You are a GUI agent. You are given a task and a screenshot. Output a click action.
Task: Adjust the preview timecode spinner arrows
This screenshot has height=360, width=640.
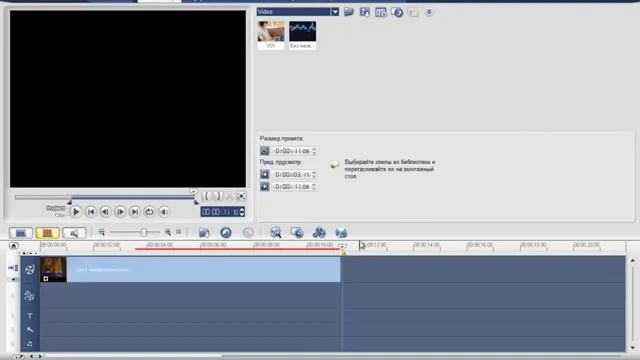(242, 212)
